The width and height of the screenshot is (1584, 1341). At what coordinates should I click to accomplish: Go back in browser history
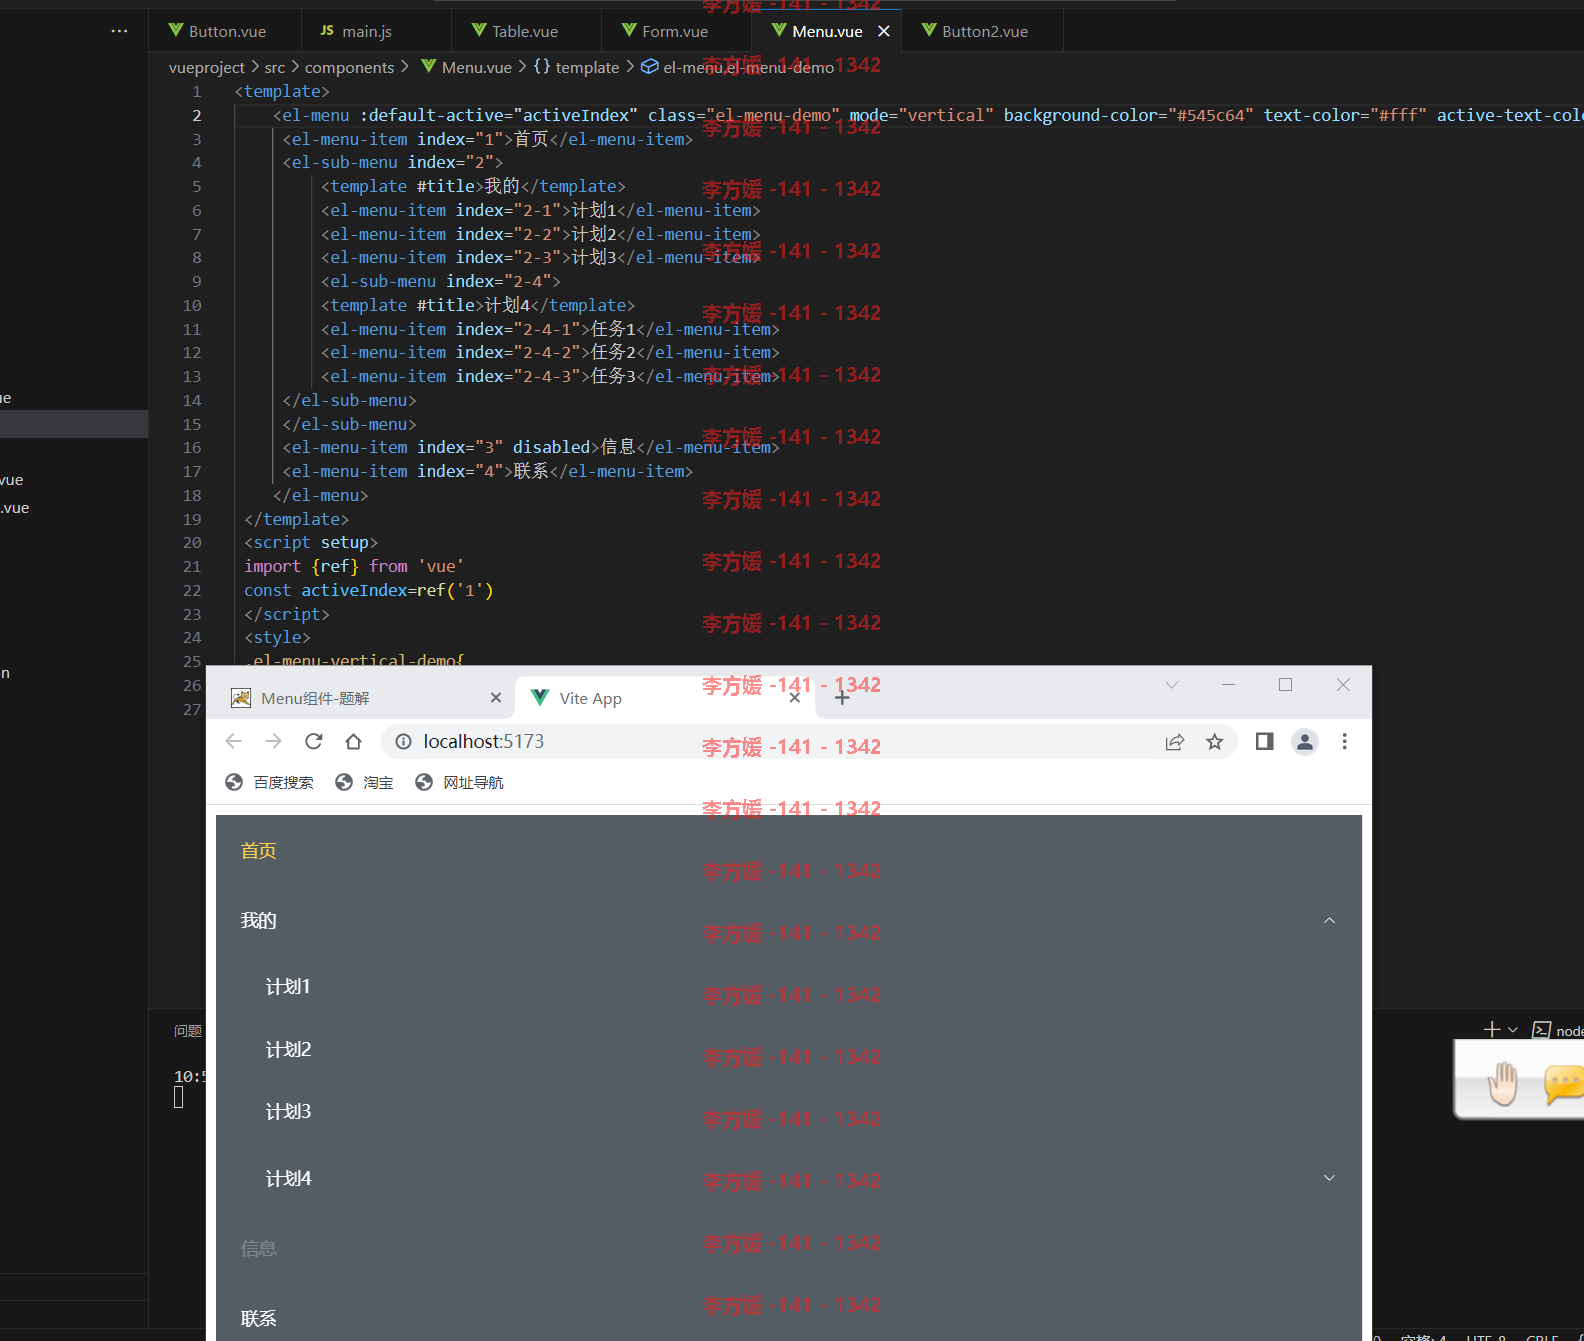point(234,741)
